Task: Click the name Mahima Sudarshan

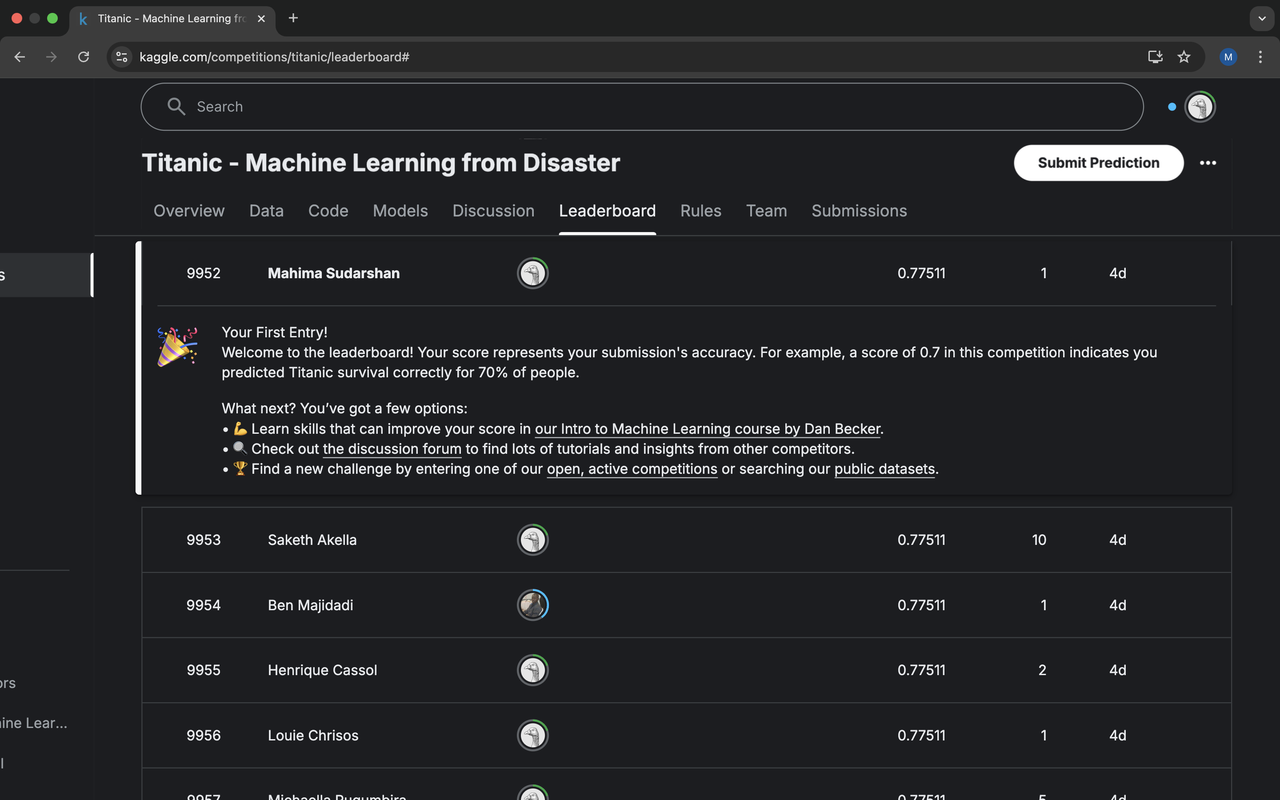Action: (334, 273)
